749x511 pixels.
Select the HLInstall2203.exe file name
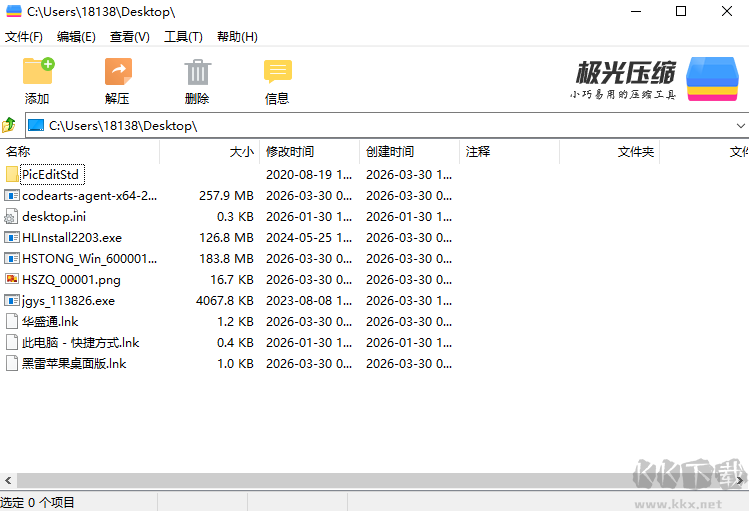point(72,237)
